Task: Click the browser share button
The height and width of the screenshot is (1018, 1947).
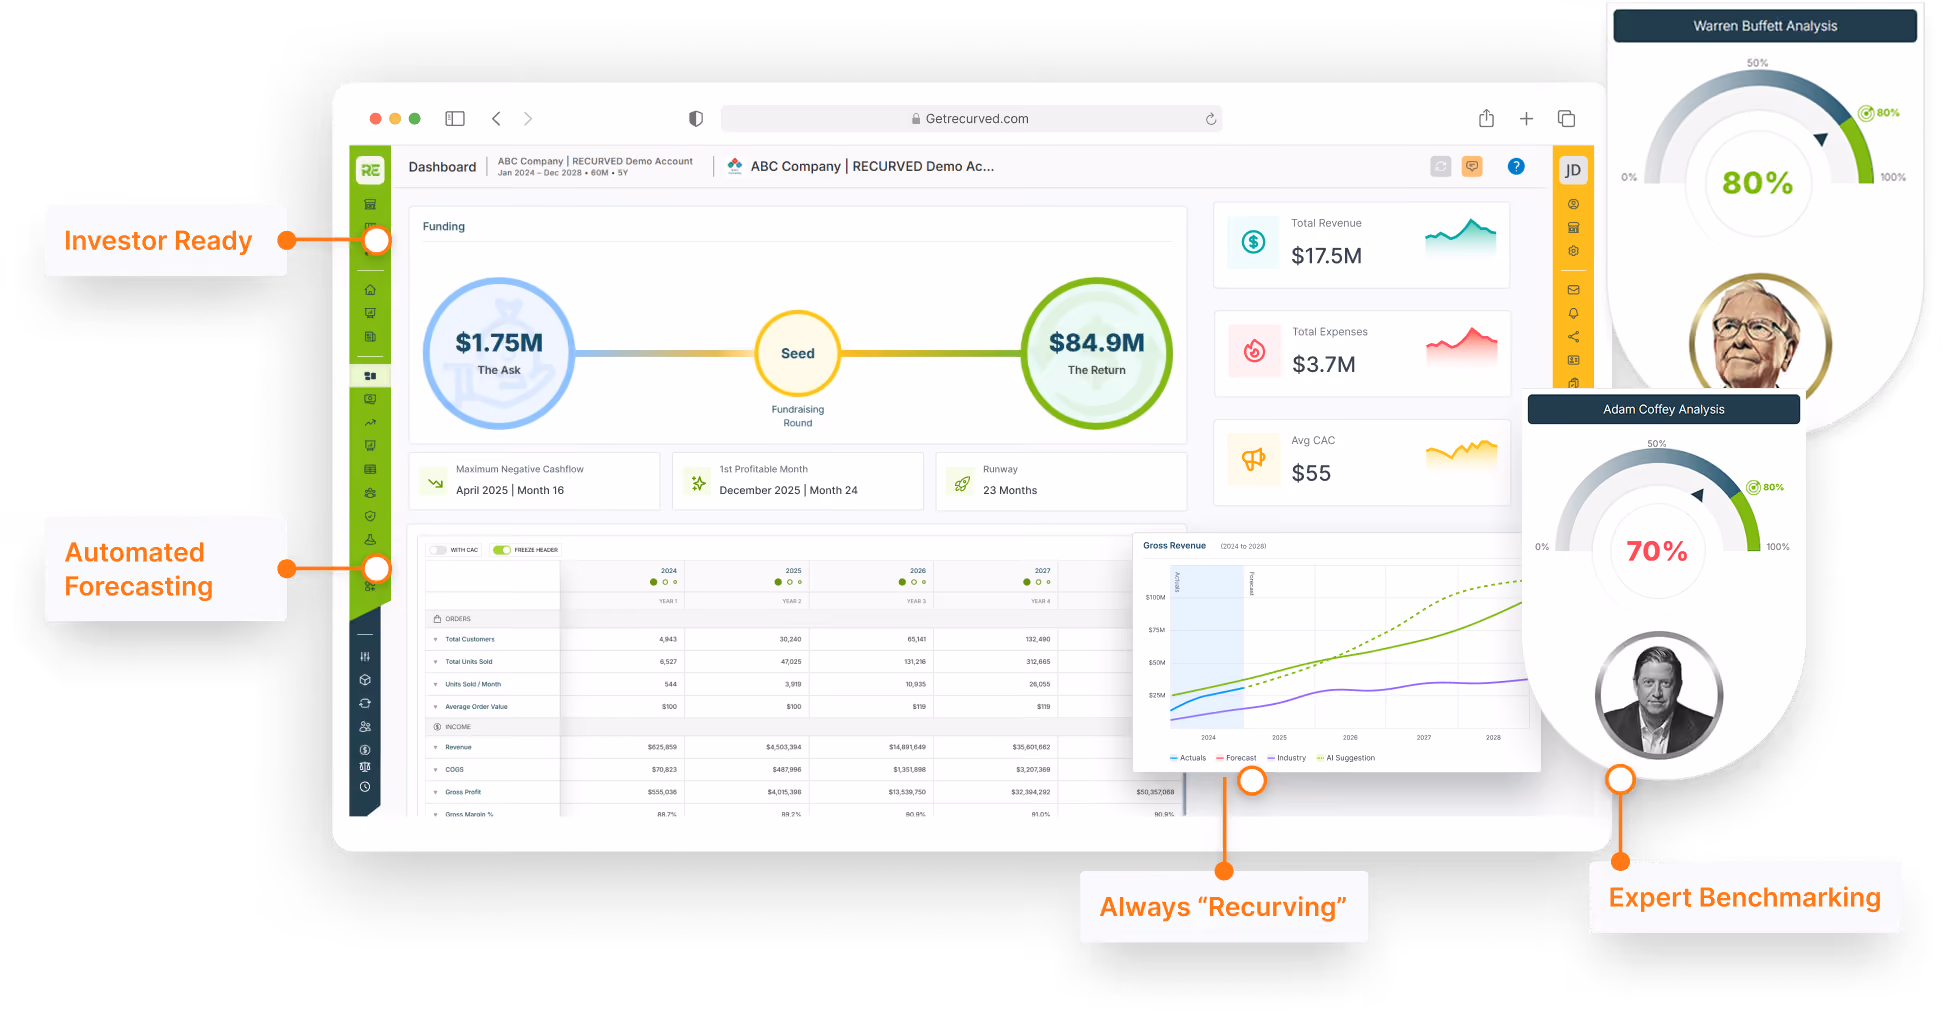Action: pos(1487,118)
